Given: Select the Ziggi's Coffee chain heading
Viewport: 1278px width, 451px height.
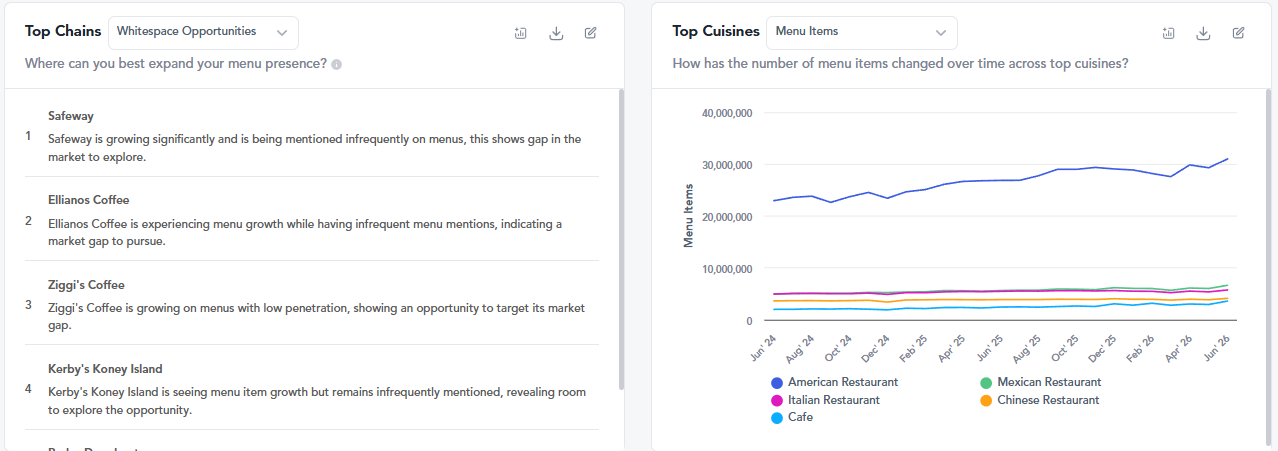Looking at the screenshot, I should [x=86, y=285].
